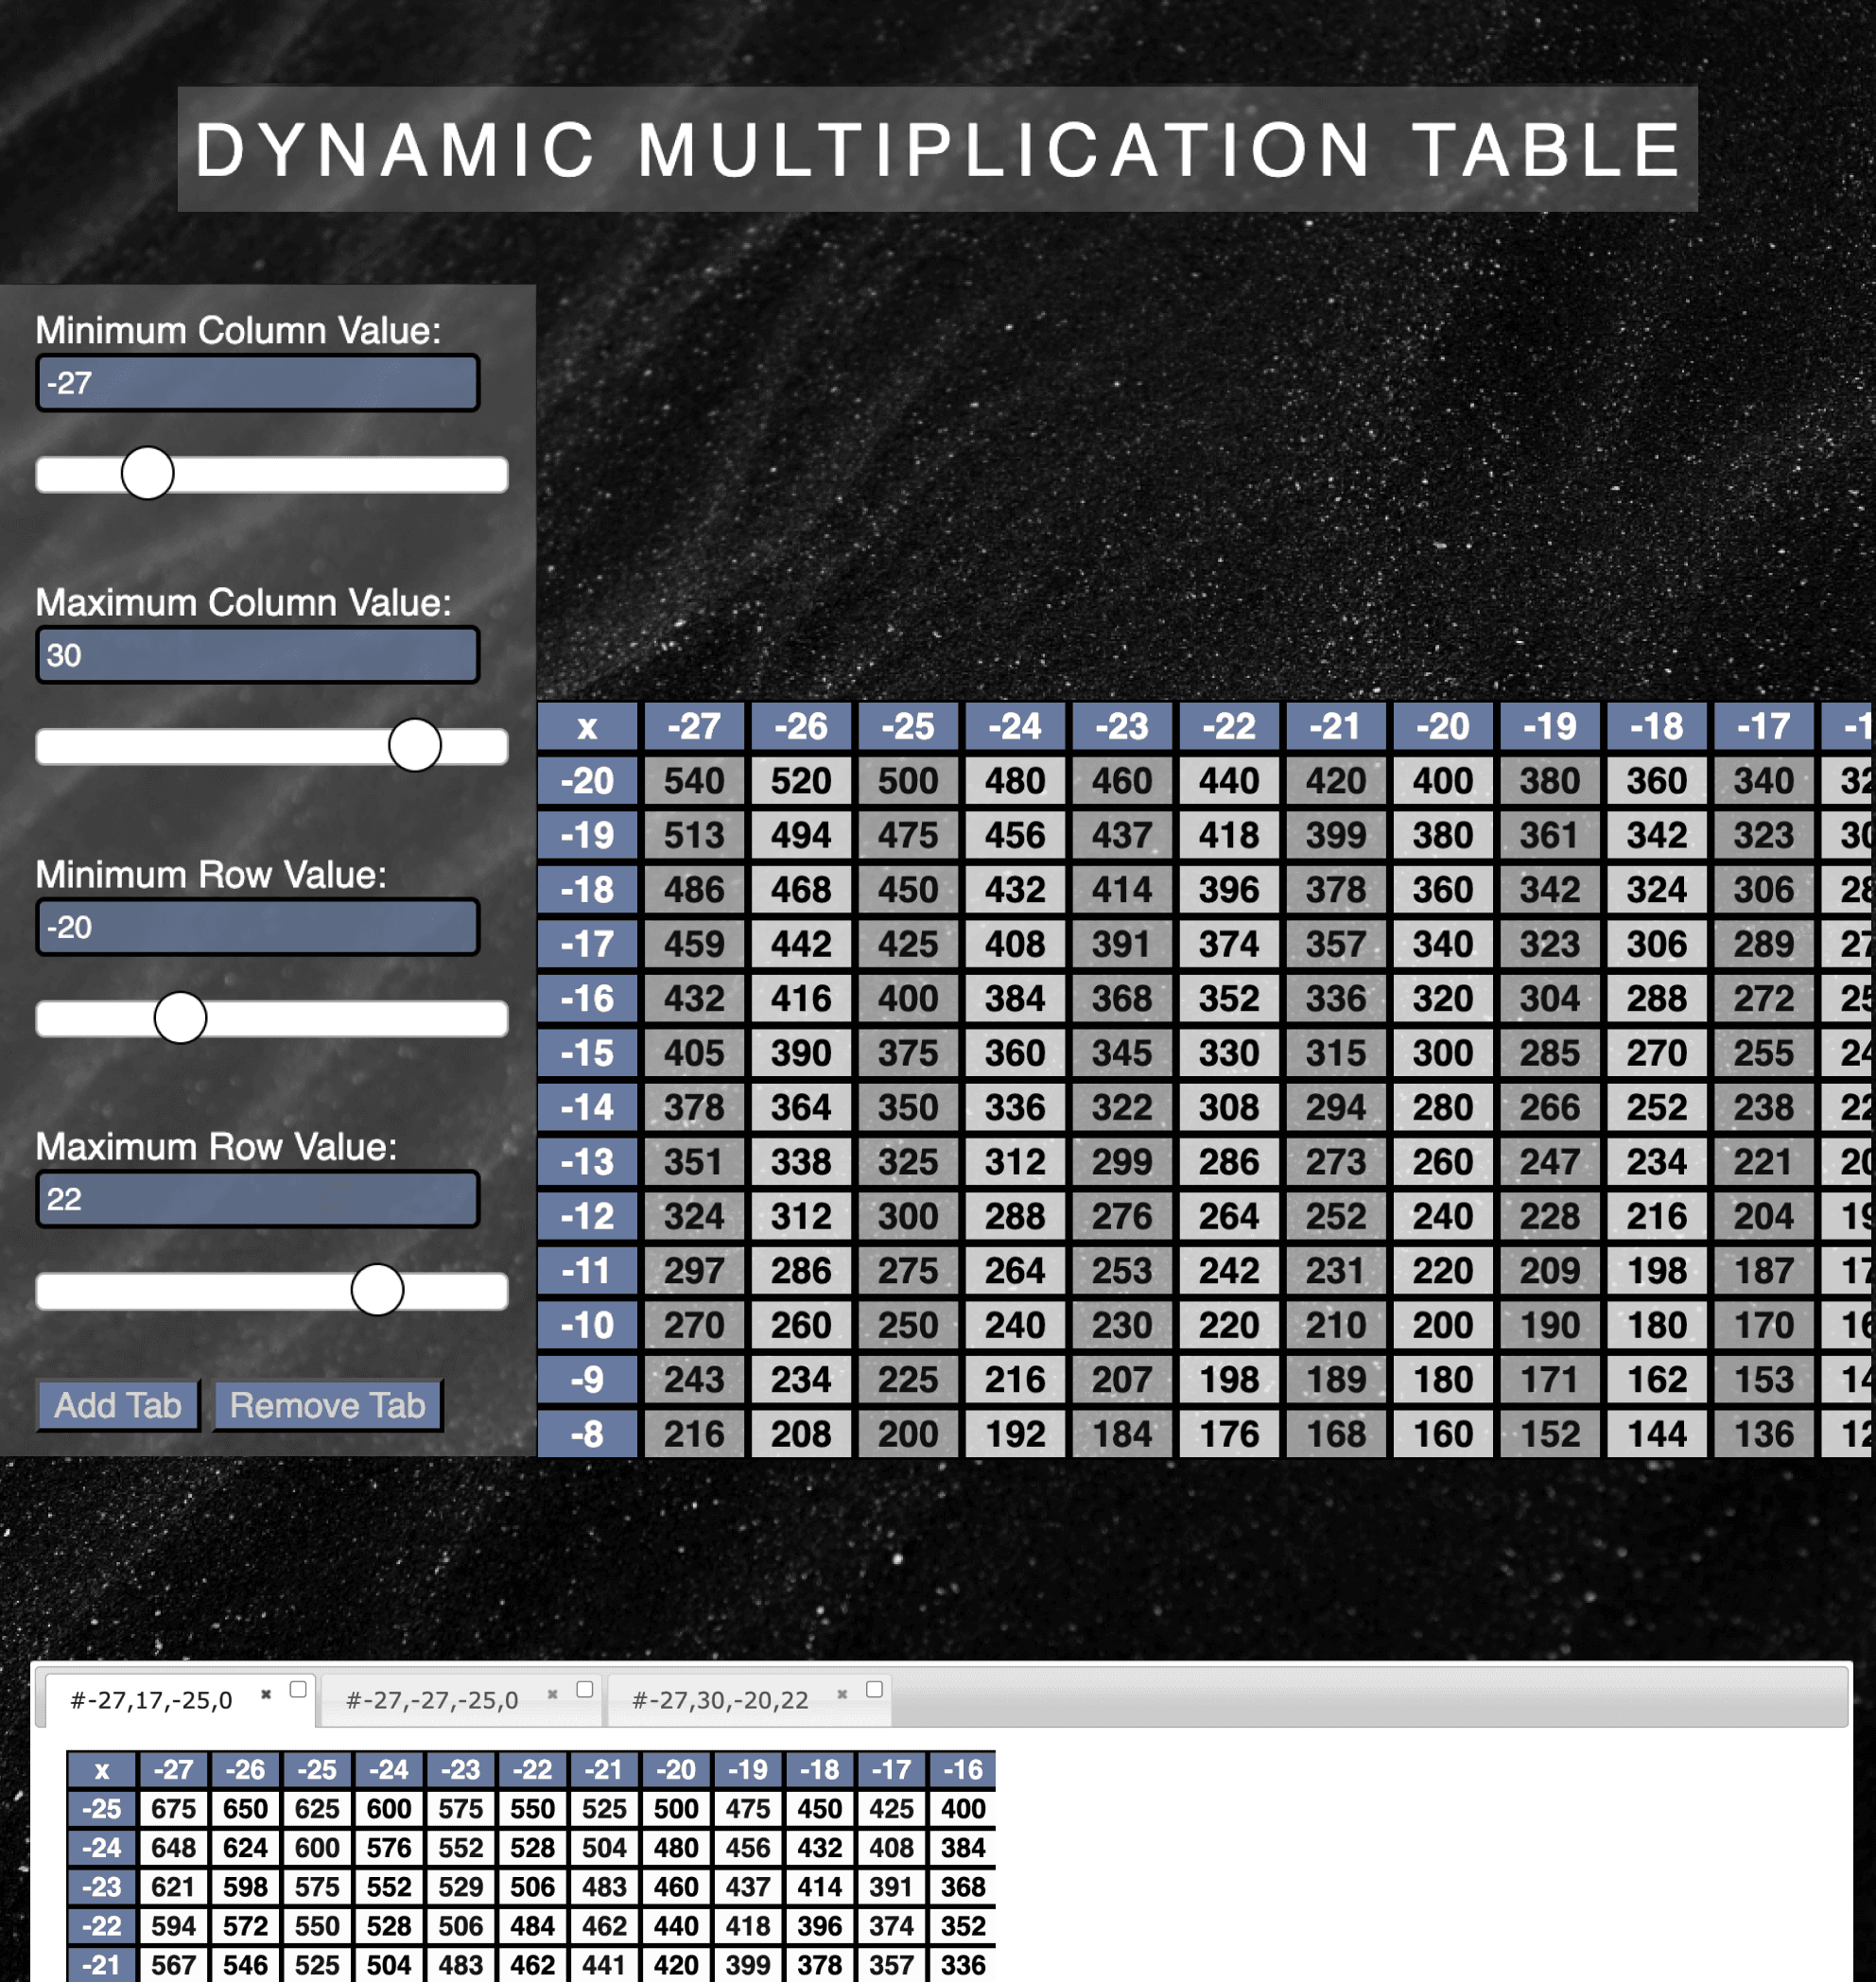The width and height of the screenshot is (1876, 1982).
Task: Click the Minimum Row Value slider handle
Action: click(180, 1018)
